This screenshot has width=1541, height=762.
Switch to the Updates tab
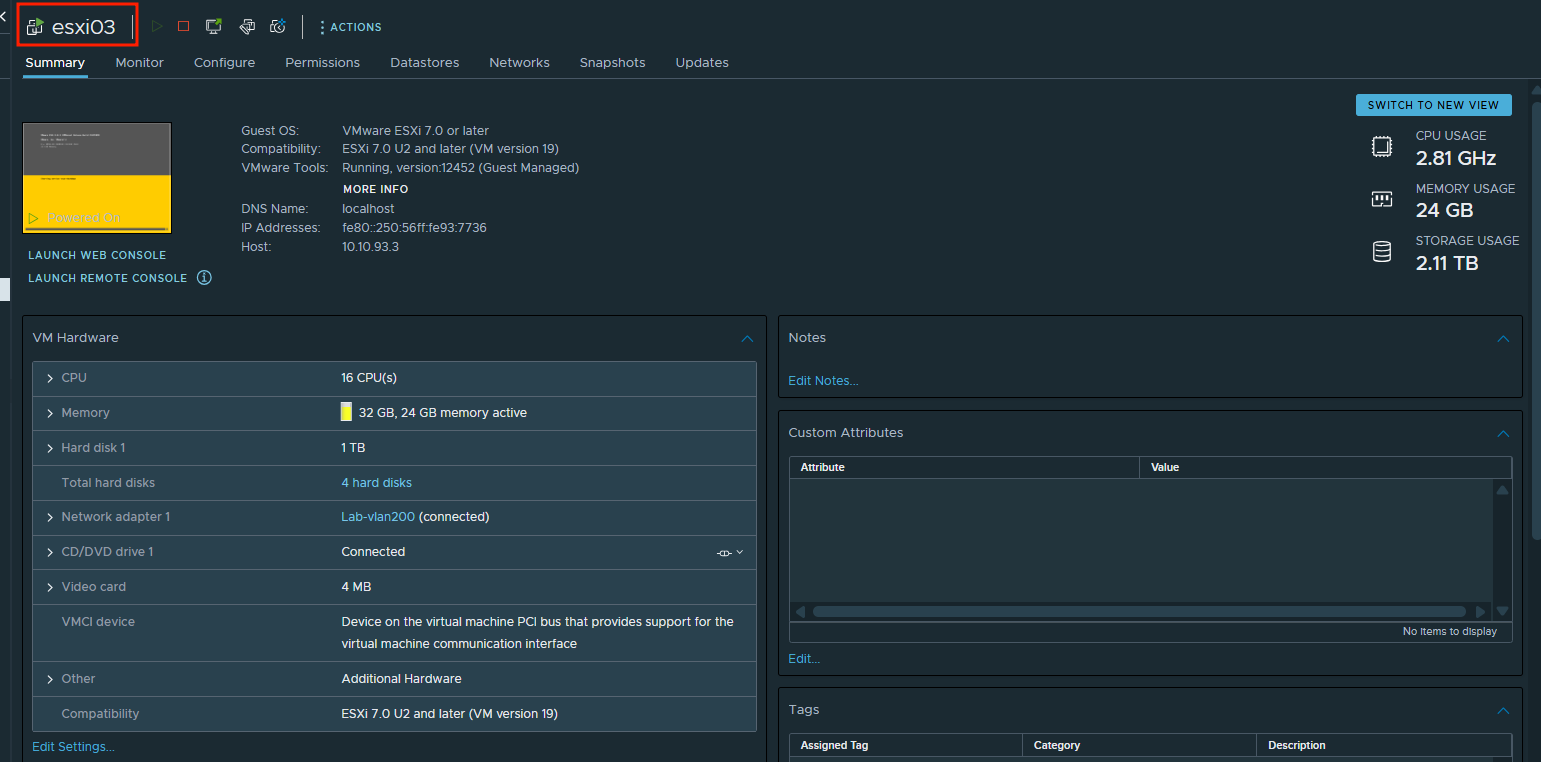point(702,62)
